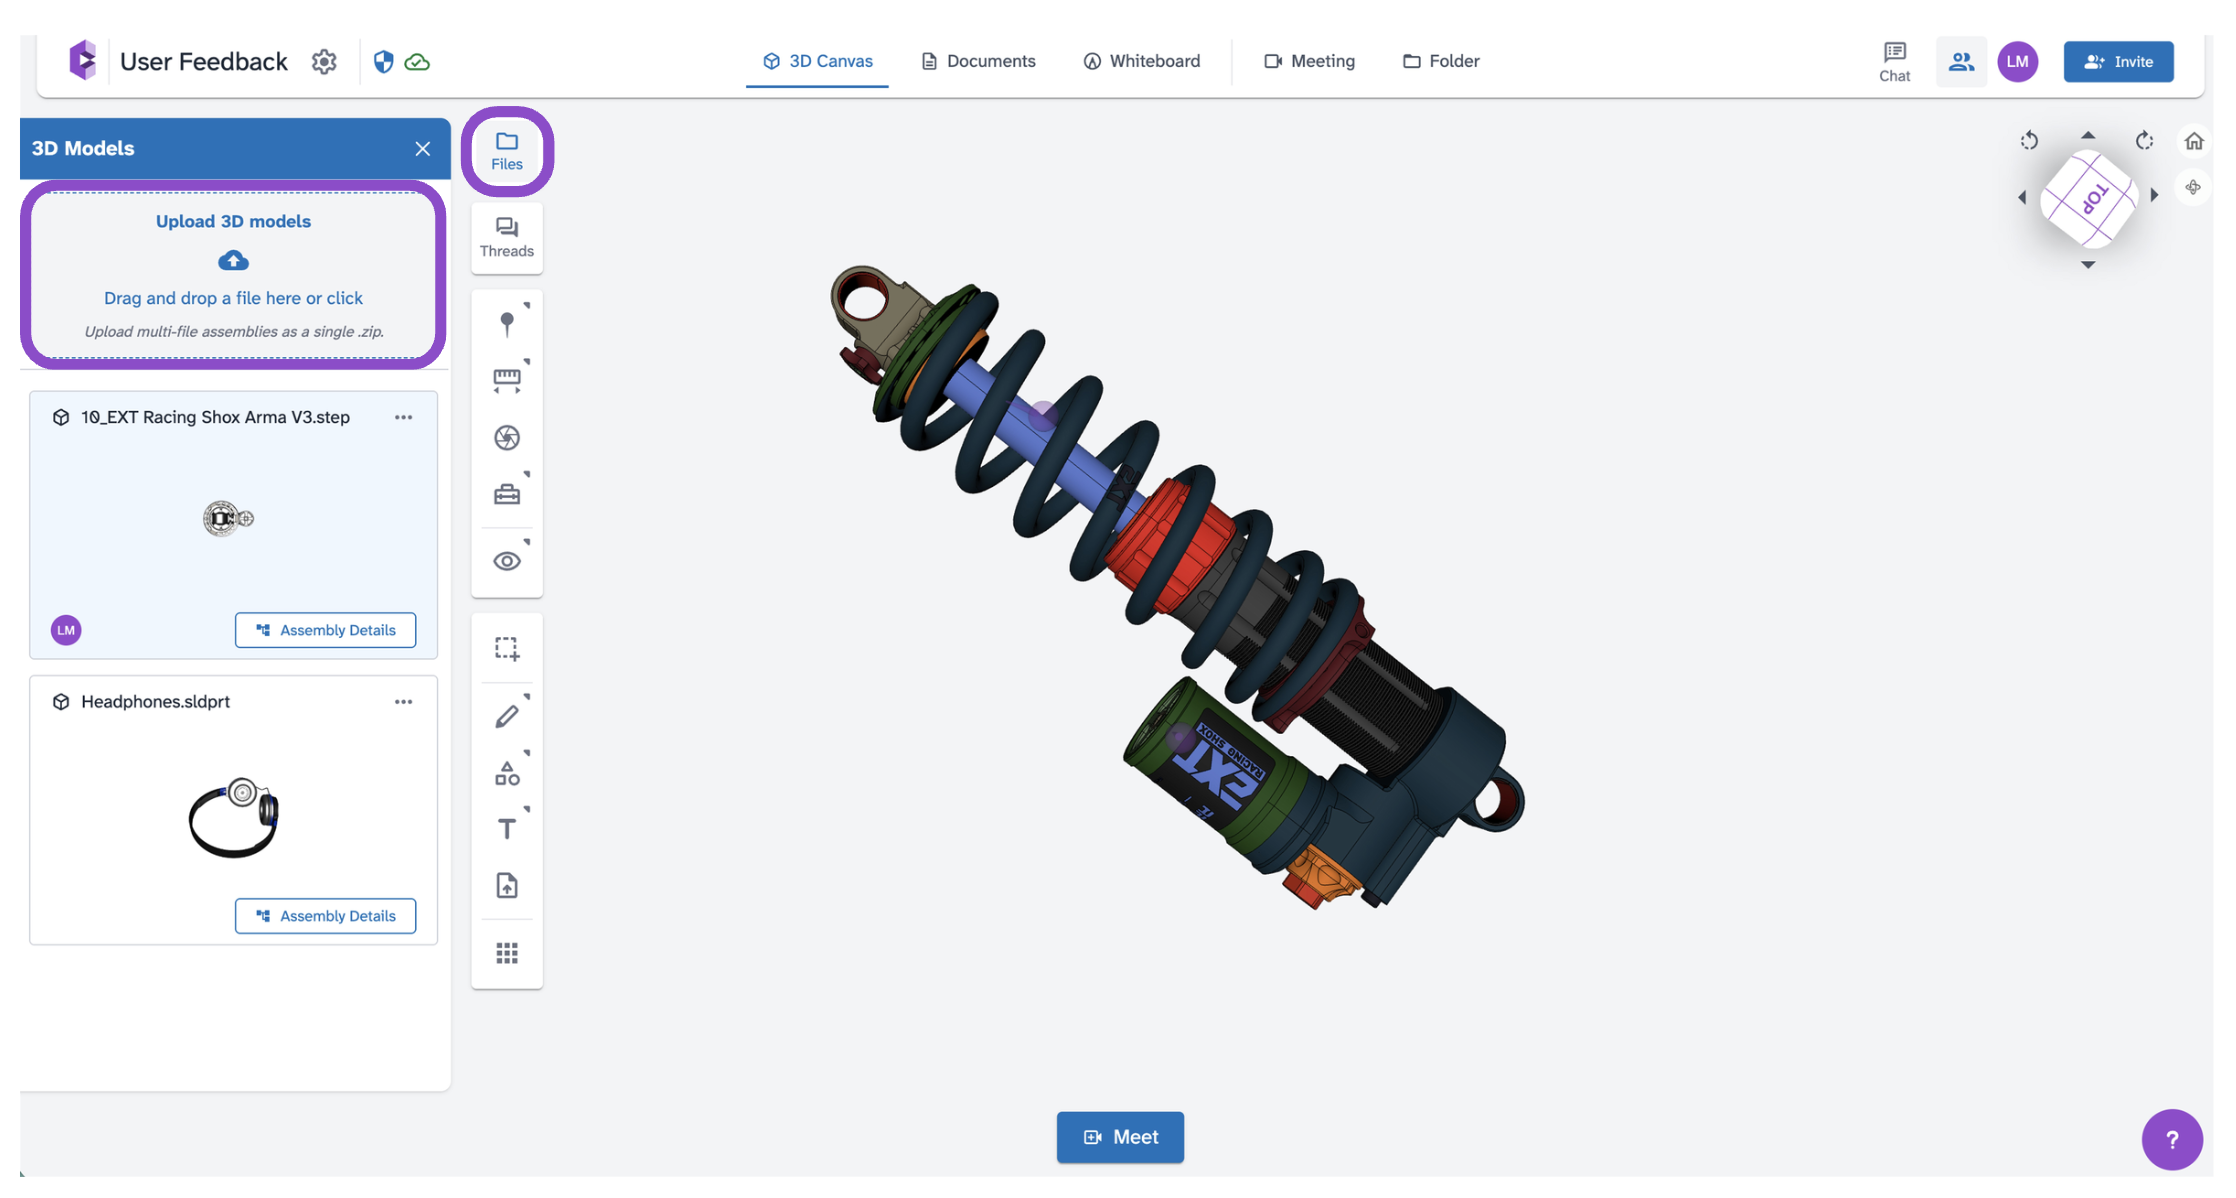Viewport: 2236px width, 1198px height.
Task: Open workspace settings gear
Action: [x=324, y=62]
